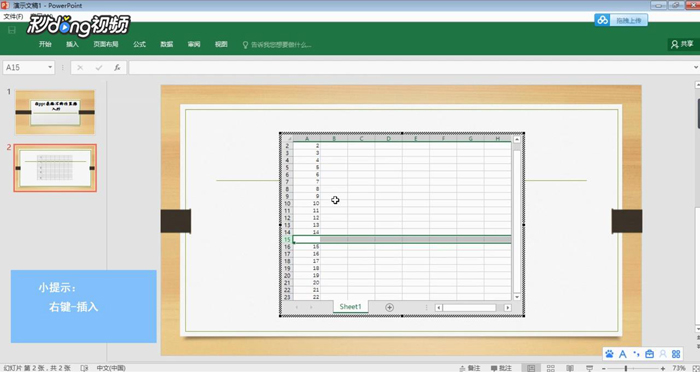Click the punctuation icon in floating toolbar
This screenshot has width=700, height=372.
pyautogui.click(x=636, y=354)
